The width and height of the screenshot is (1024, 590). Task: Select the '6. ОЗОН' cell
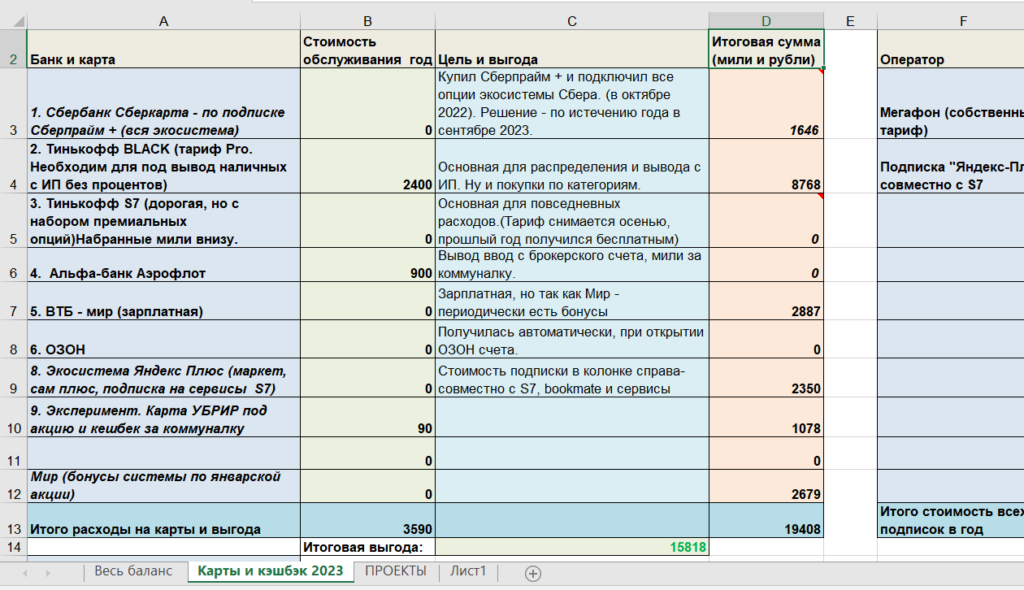pyautogui.click(x=163, y=339)
